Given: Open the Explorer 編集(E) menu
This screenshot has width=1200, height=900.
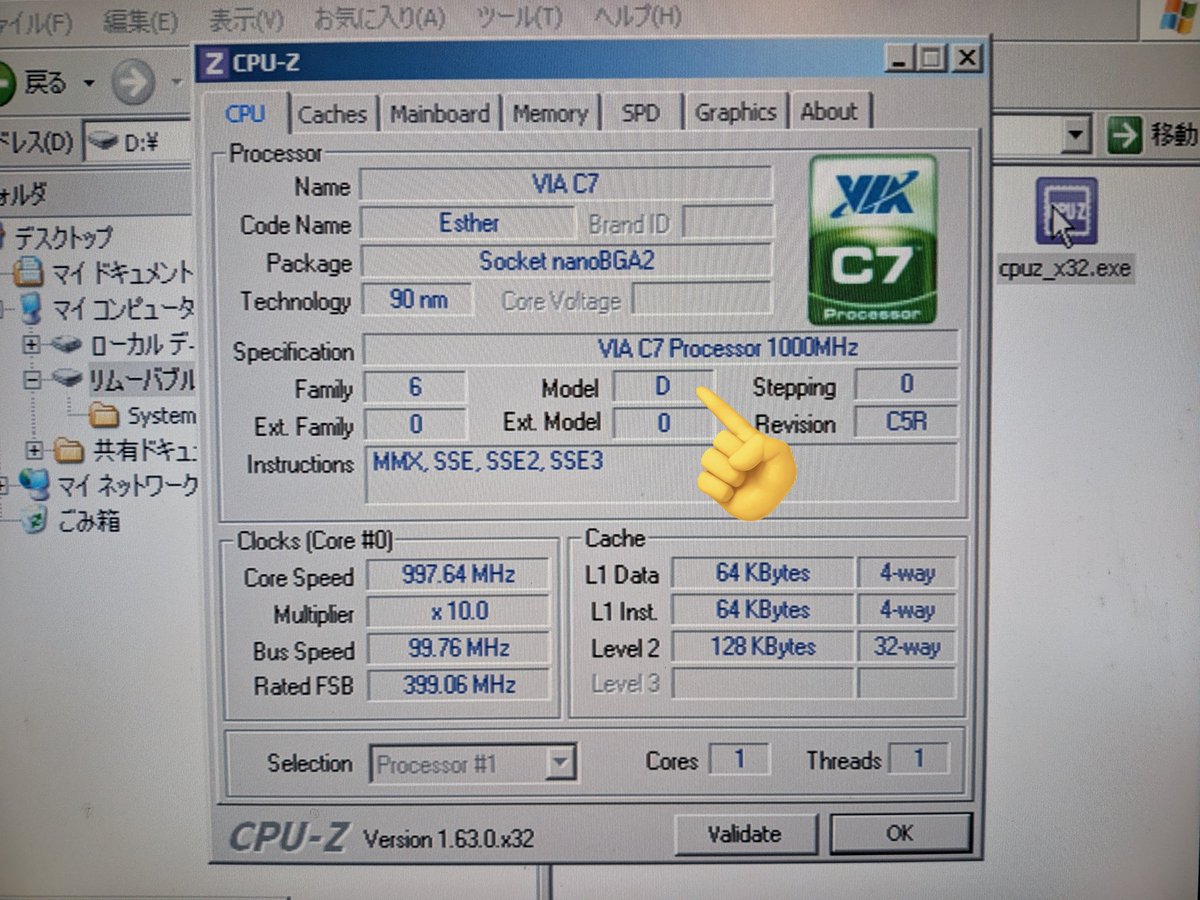Looking at the screenshot, I should pyautogui.click(x=140, y=20).
